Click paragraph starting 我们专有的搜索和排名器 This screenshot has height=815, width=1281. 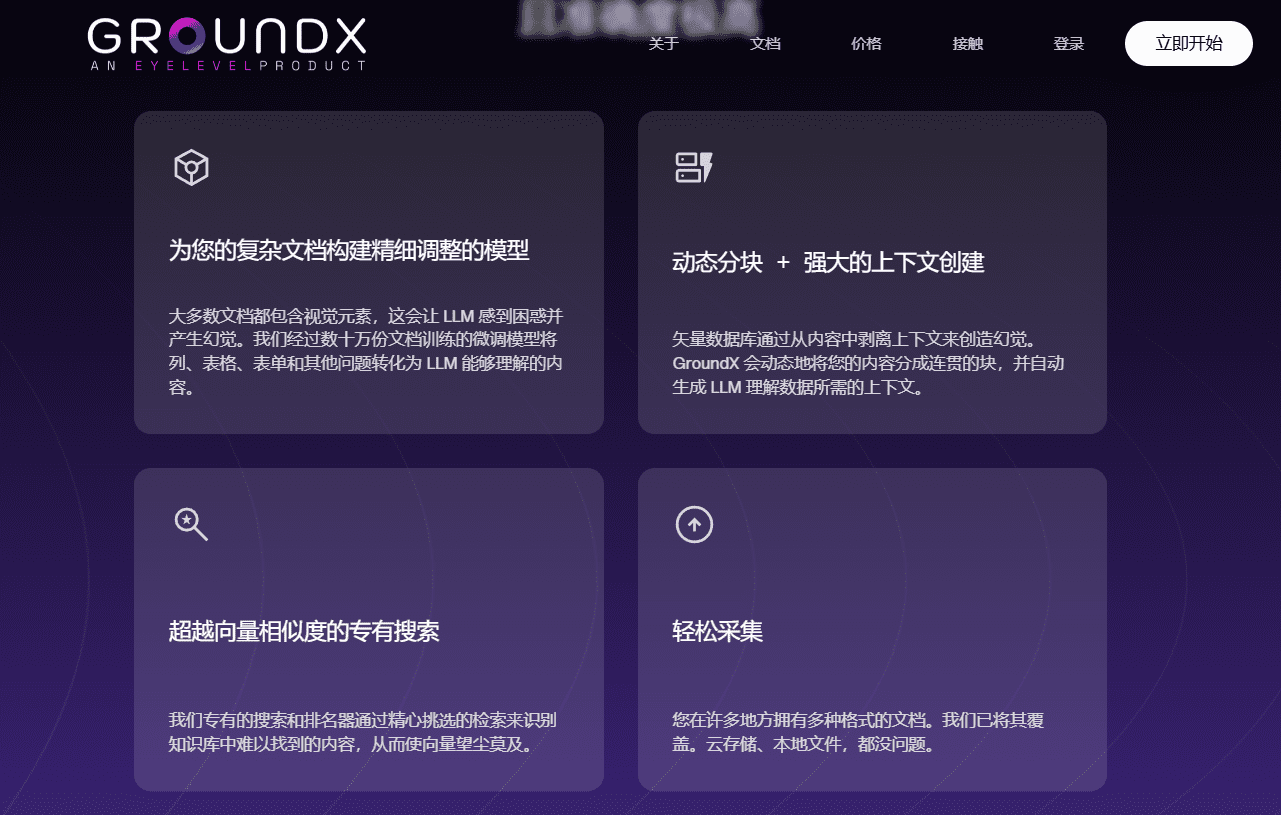click(x=363, y=732)
